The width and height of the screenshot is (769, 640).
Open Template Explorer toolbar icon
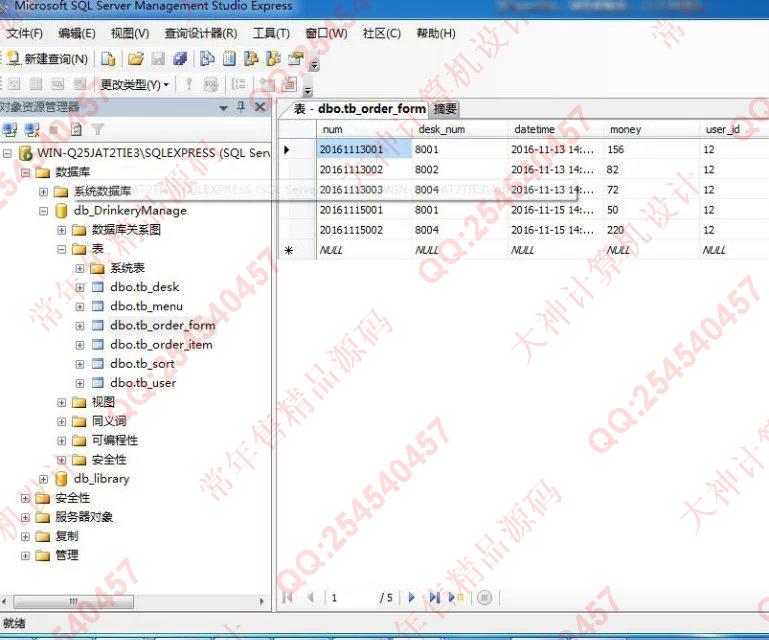pos(273,59)
